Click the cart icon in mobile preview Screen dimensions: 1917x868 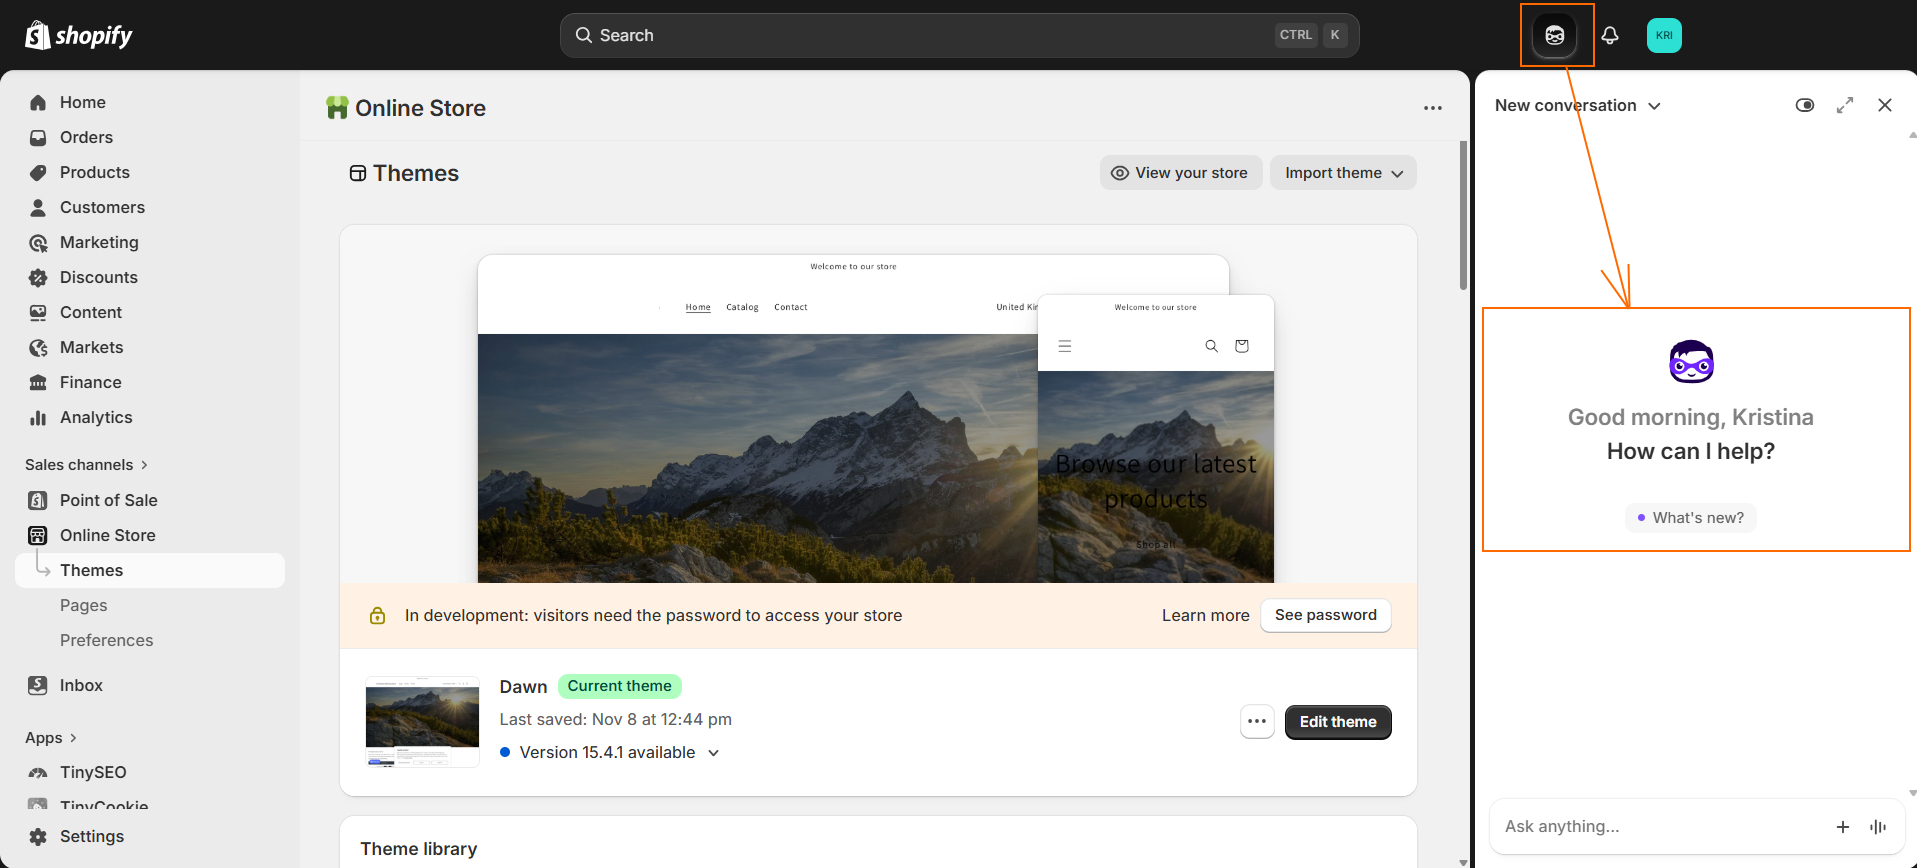click(1242, 346)
